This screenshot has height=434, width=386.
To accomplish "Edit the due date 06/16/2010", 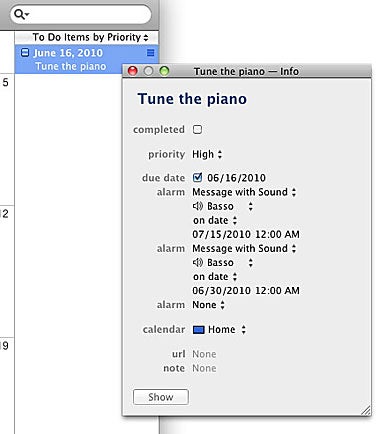I will point(236,178).
